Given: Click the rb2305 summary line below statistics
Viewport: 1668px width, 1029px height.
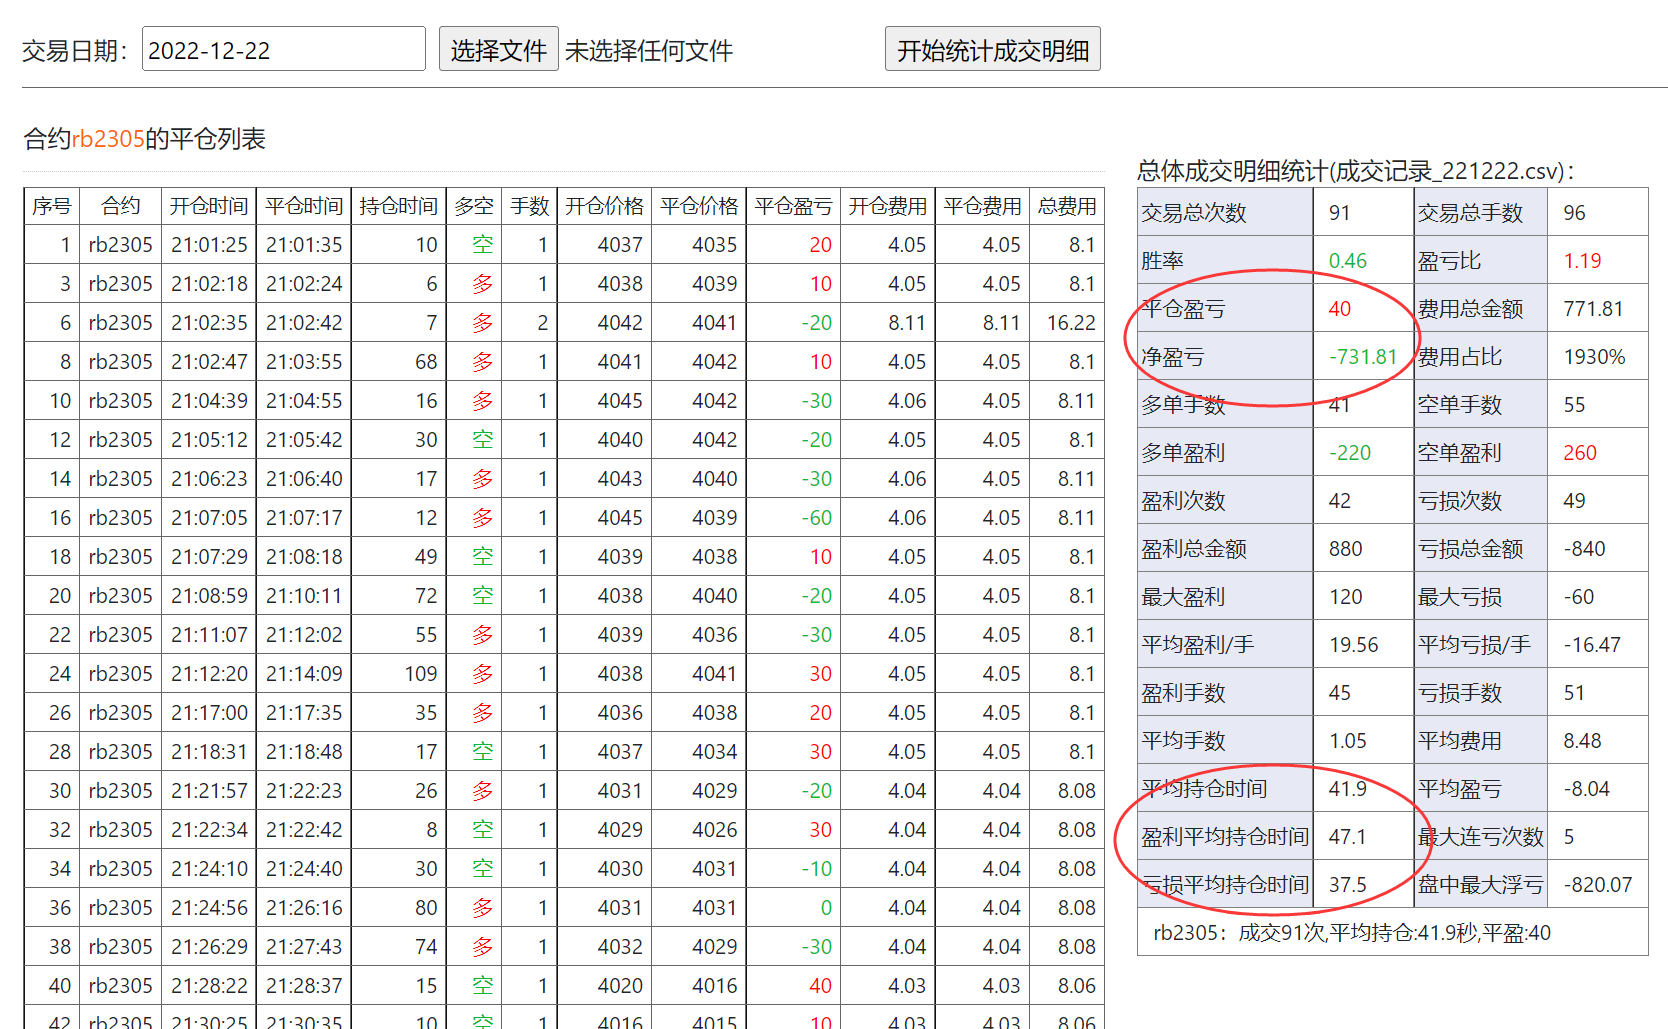Looking at the screenshot, I should tap(1351, 933).
